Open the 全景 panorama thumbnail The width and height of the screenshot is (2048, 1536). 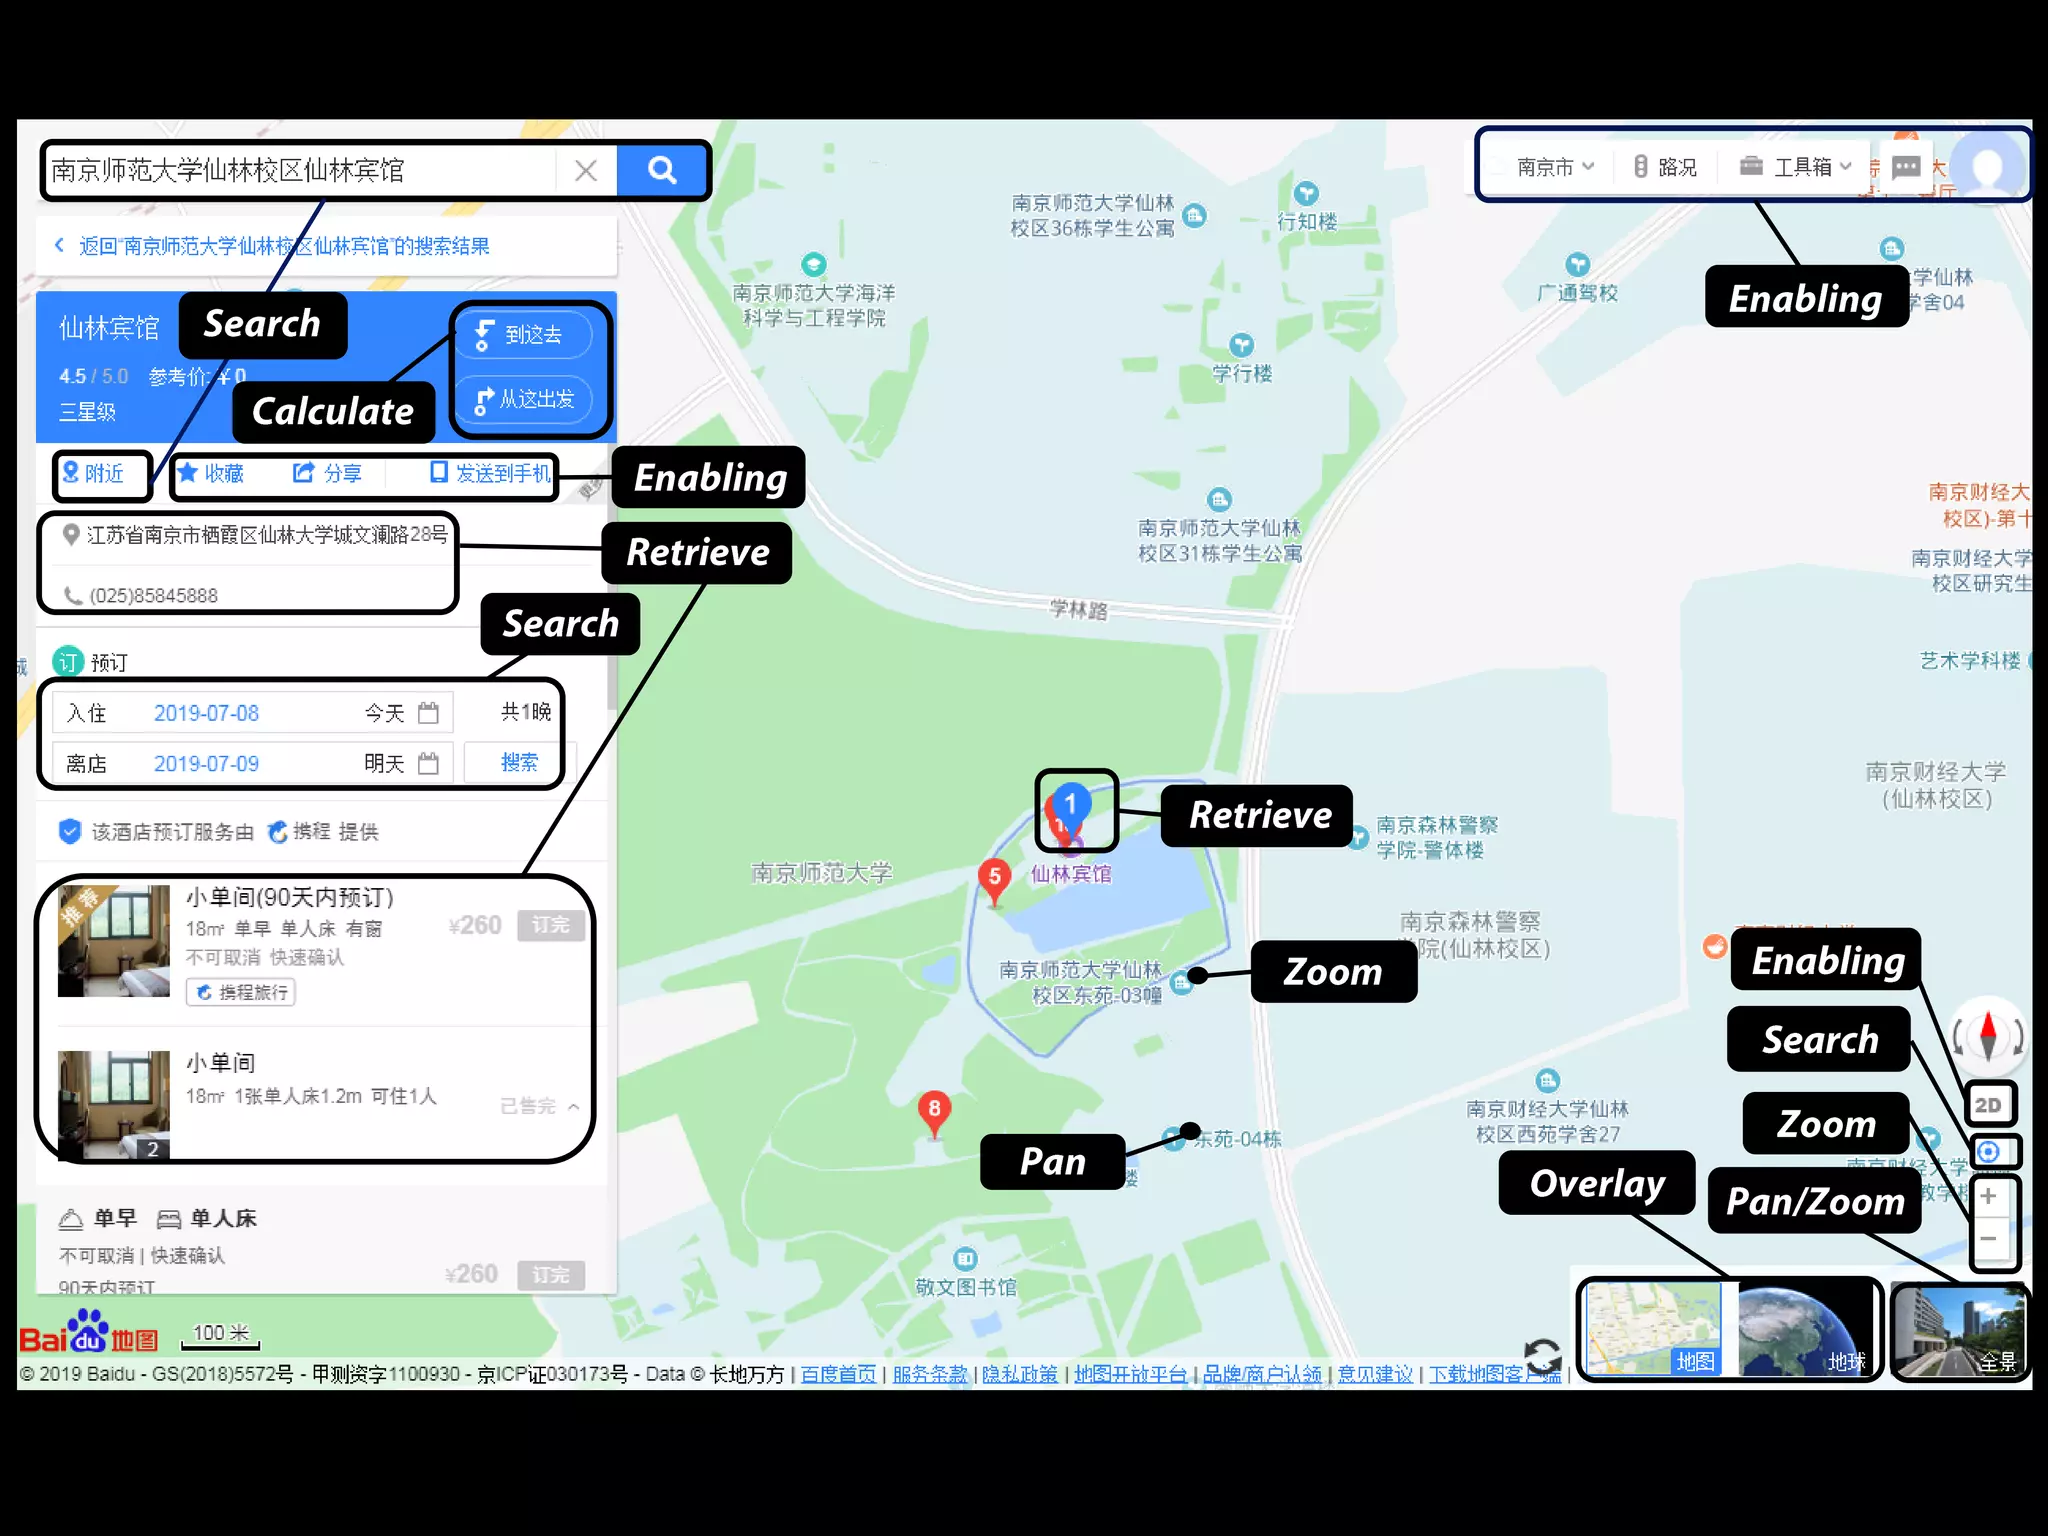(x=1959, y=1330)
